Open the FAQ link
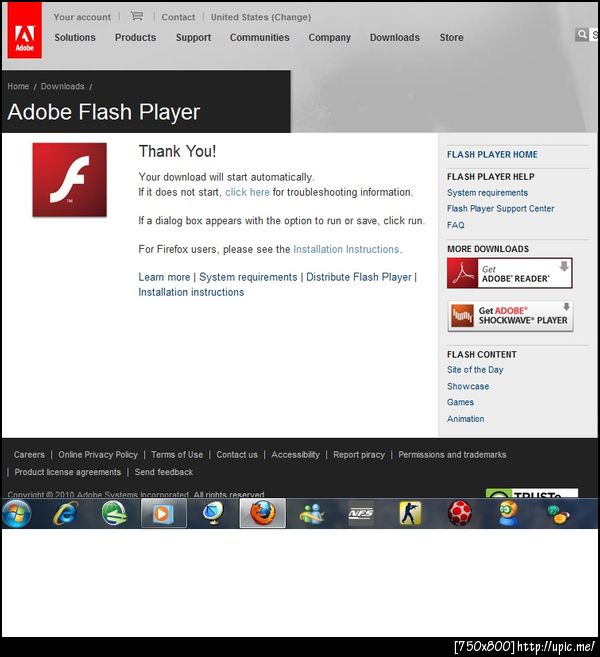This screenshot has width=600, height=657. click(455, 225)
